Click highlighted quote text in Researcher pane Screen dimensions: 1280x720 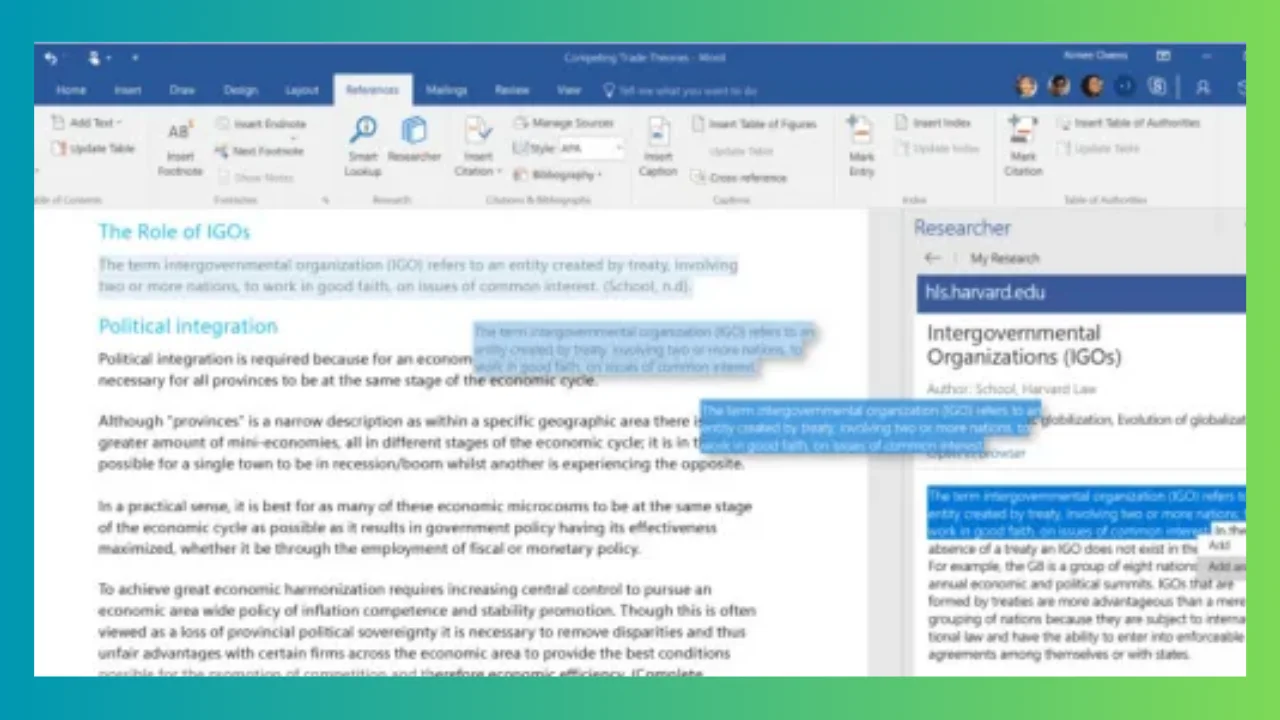pos(1087,513)
